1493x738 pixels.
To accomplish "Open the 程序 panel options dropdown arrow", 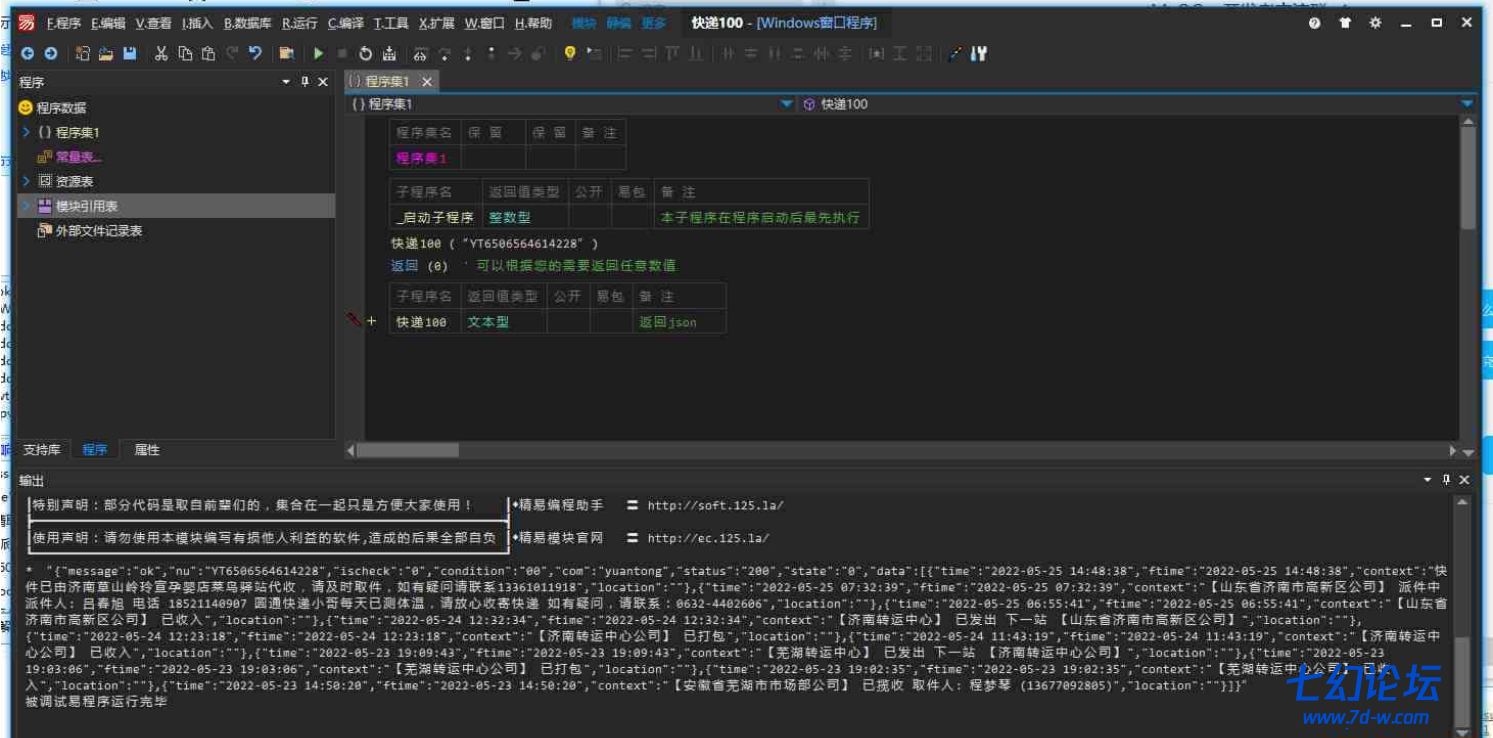I will coord(286,82).
